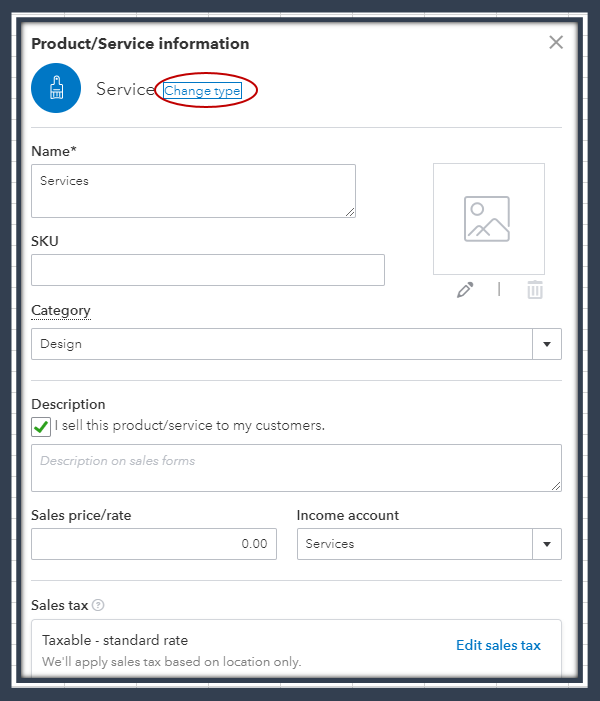Expand the Category dropdown arrow

pos(547,344)
